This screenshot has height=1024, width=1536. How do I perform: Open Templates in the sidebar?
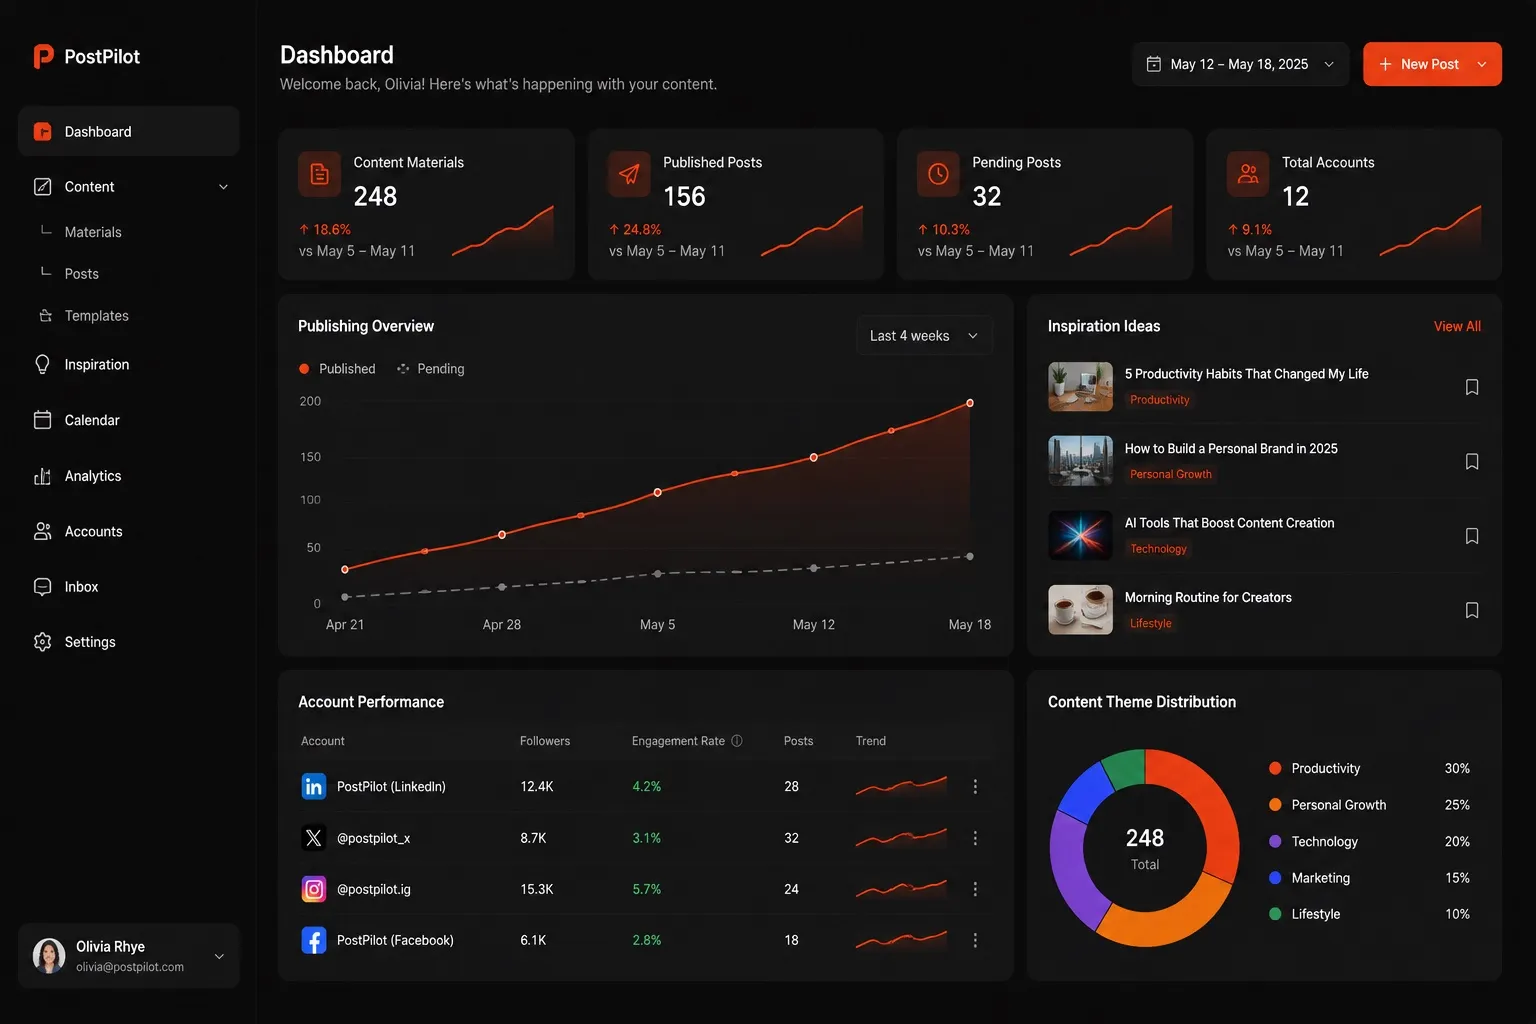pos(97,316)
